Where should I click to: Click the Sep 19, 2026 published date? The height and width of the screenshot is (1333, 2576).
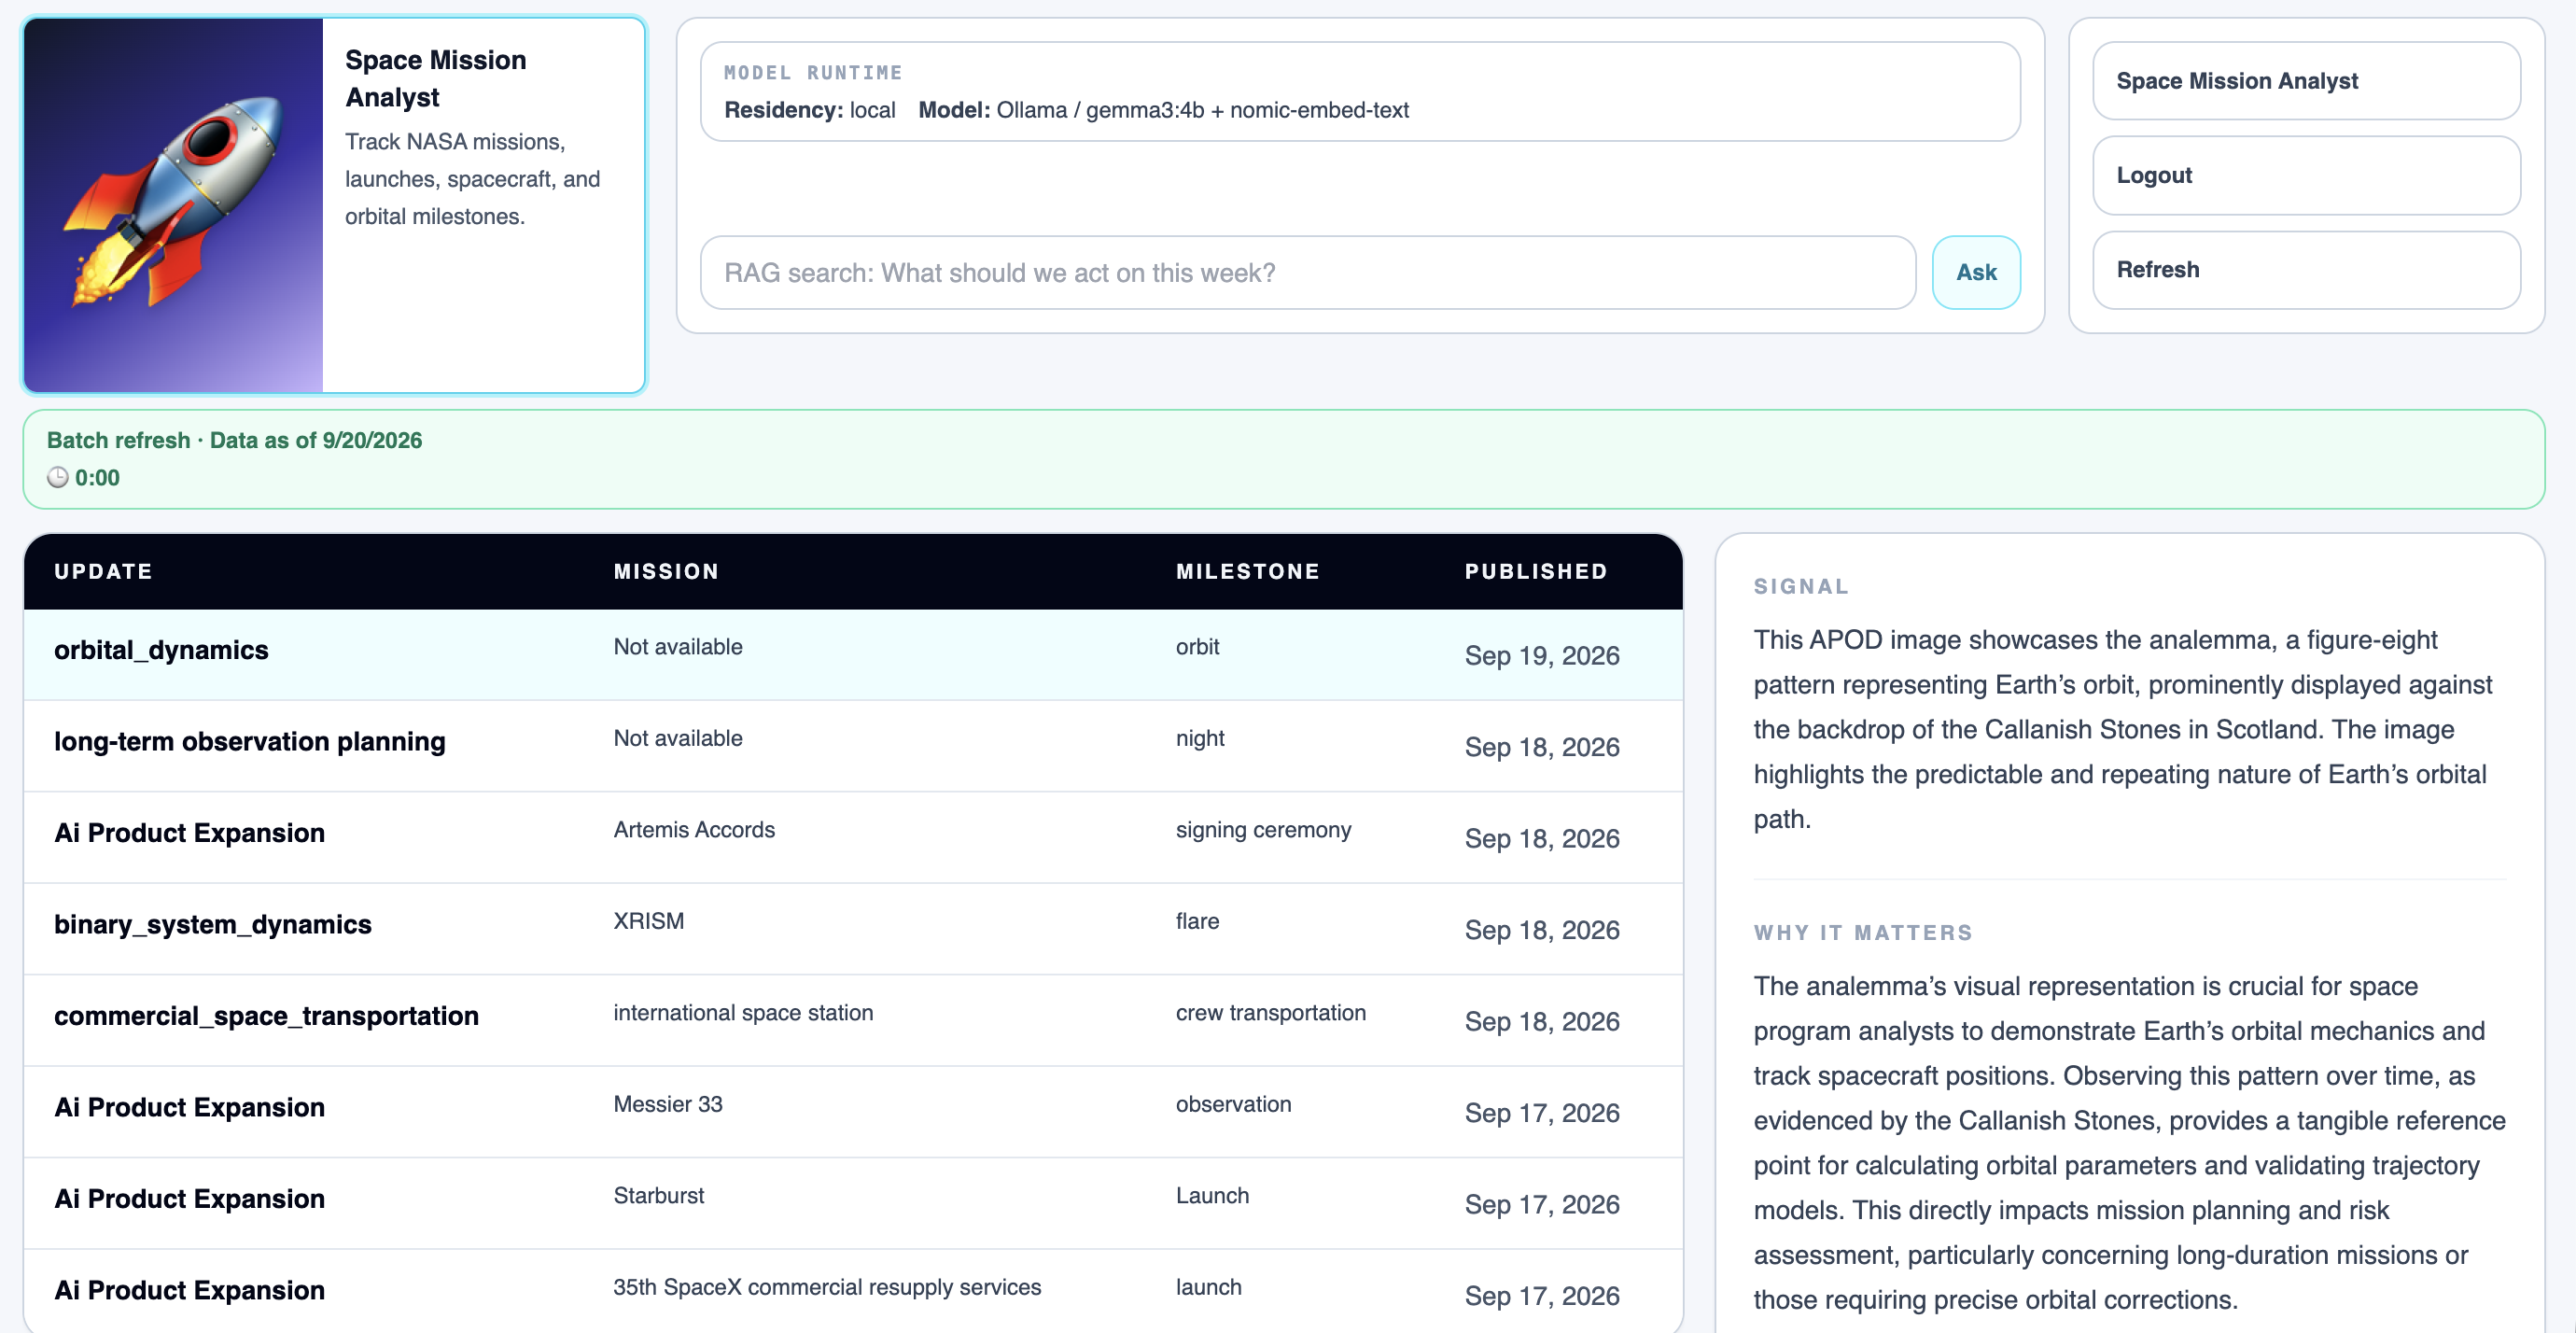[x=1541, y=656]
